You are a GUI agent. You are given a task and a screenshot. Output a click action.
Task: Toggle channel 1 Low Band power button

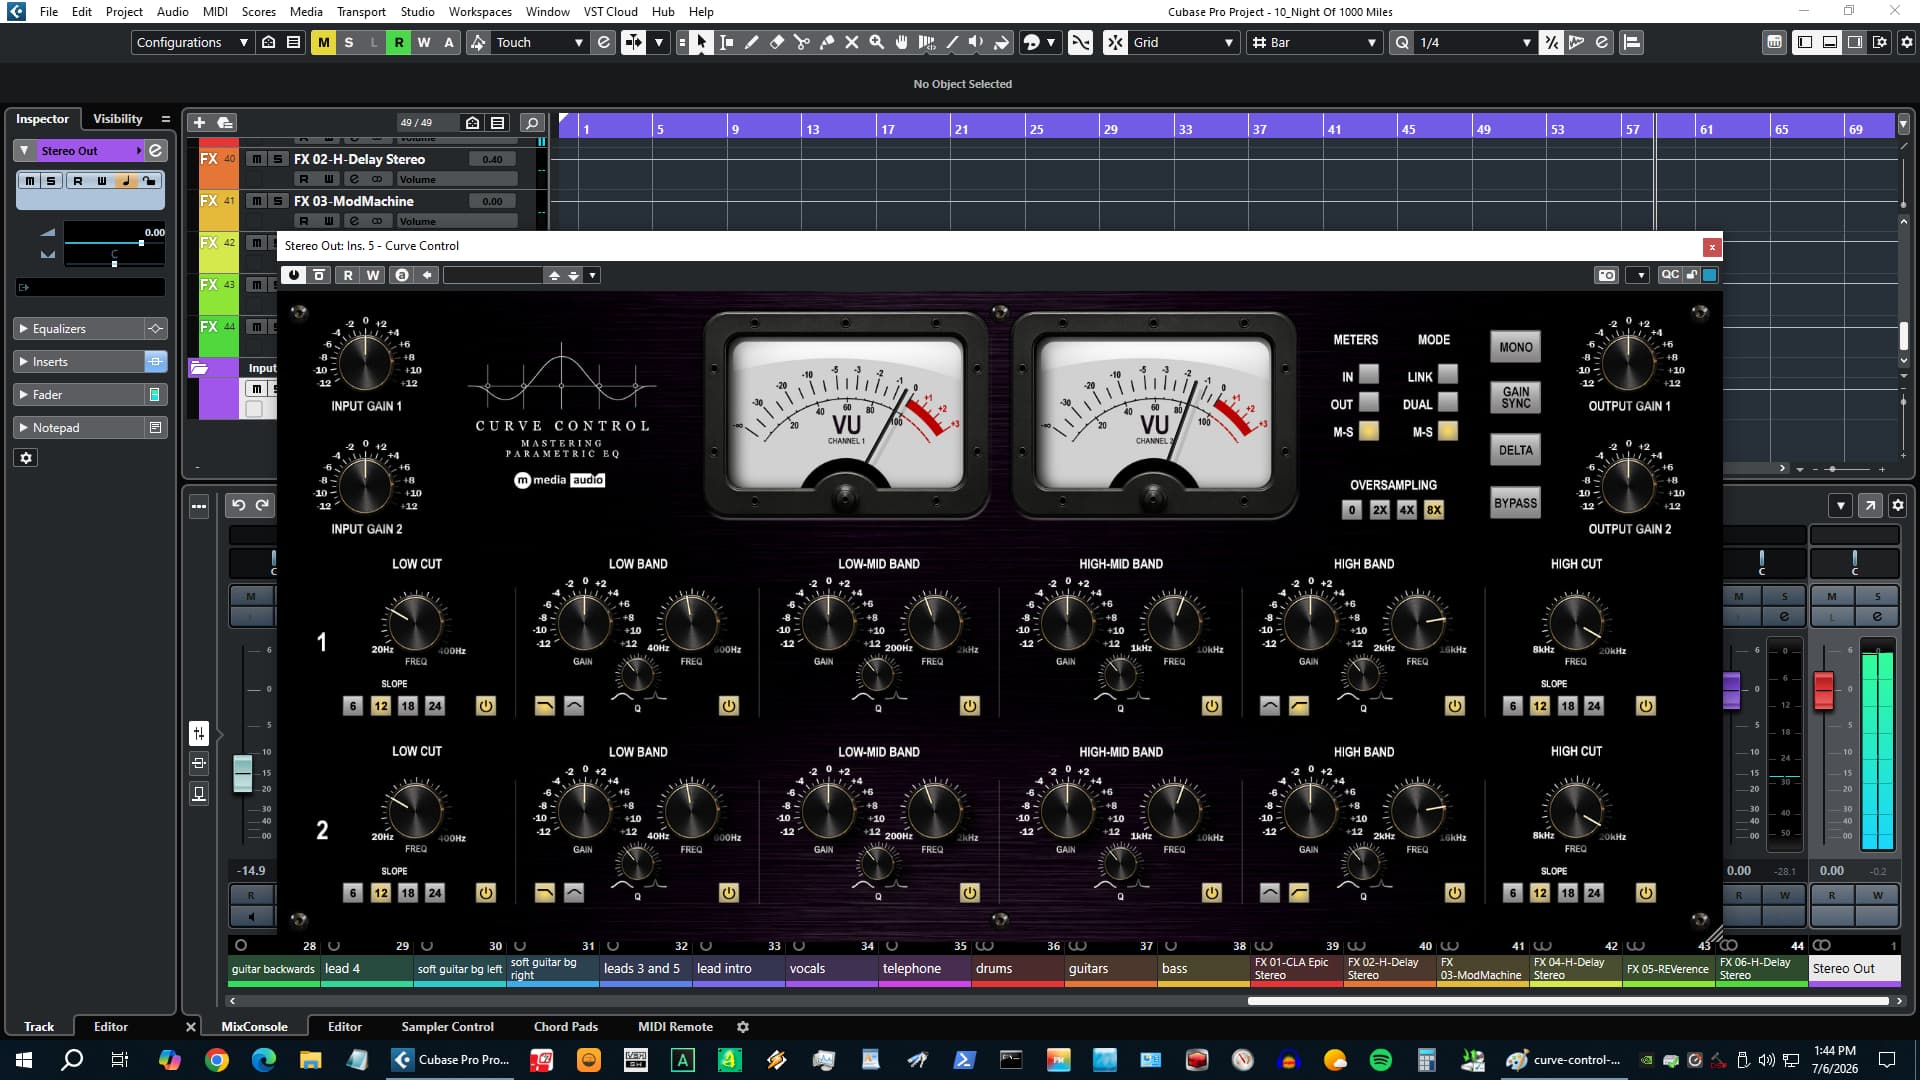click(729, 706)
